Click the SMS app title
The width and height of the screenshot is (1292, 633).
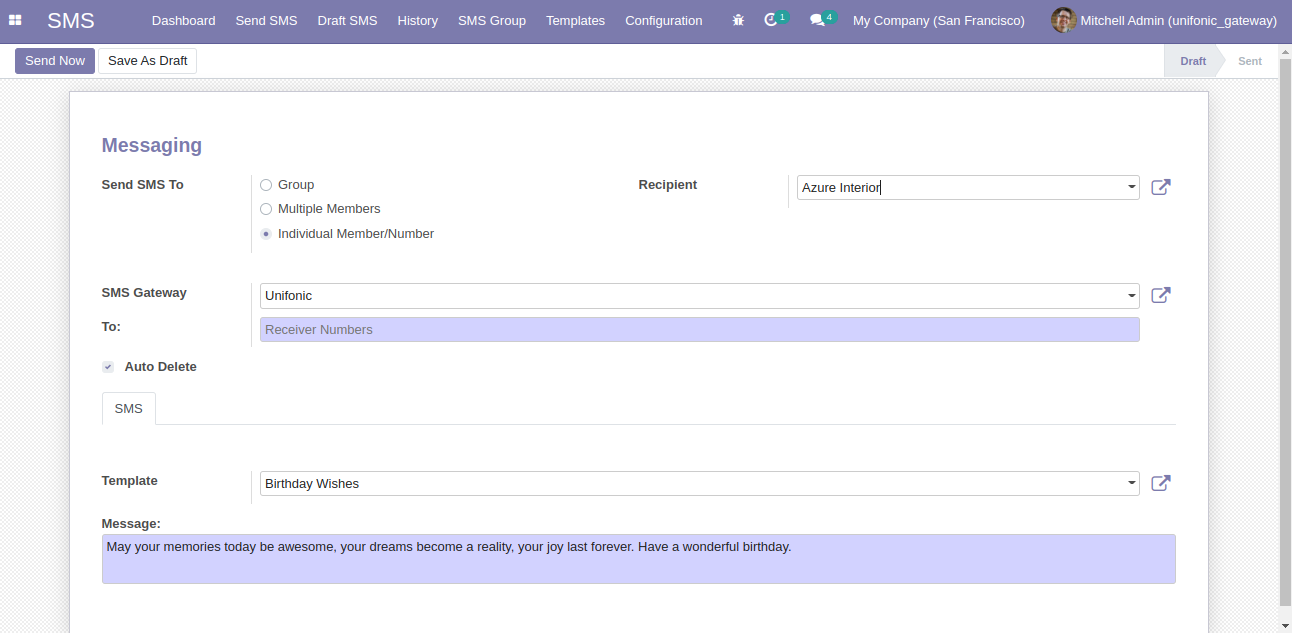point(71,20)
